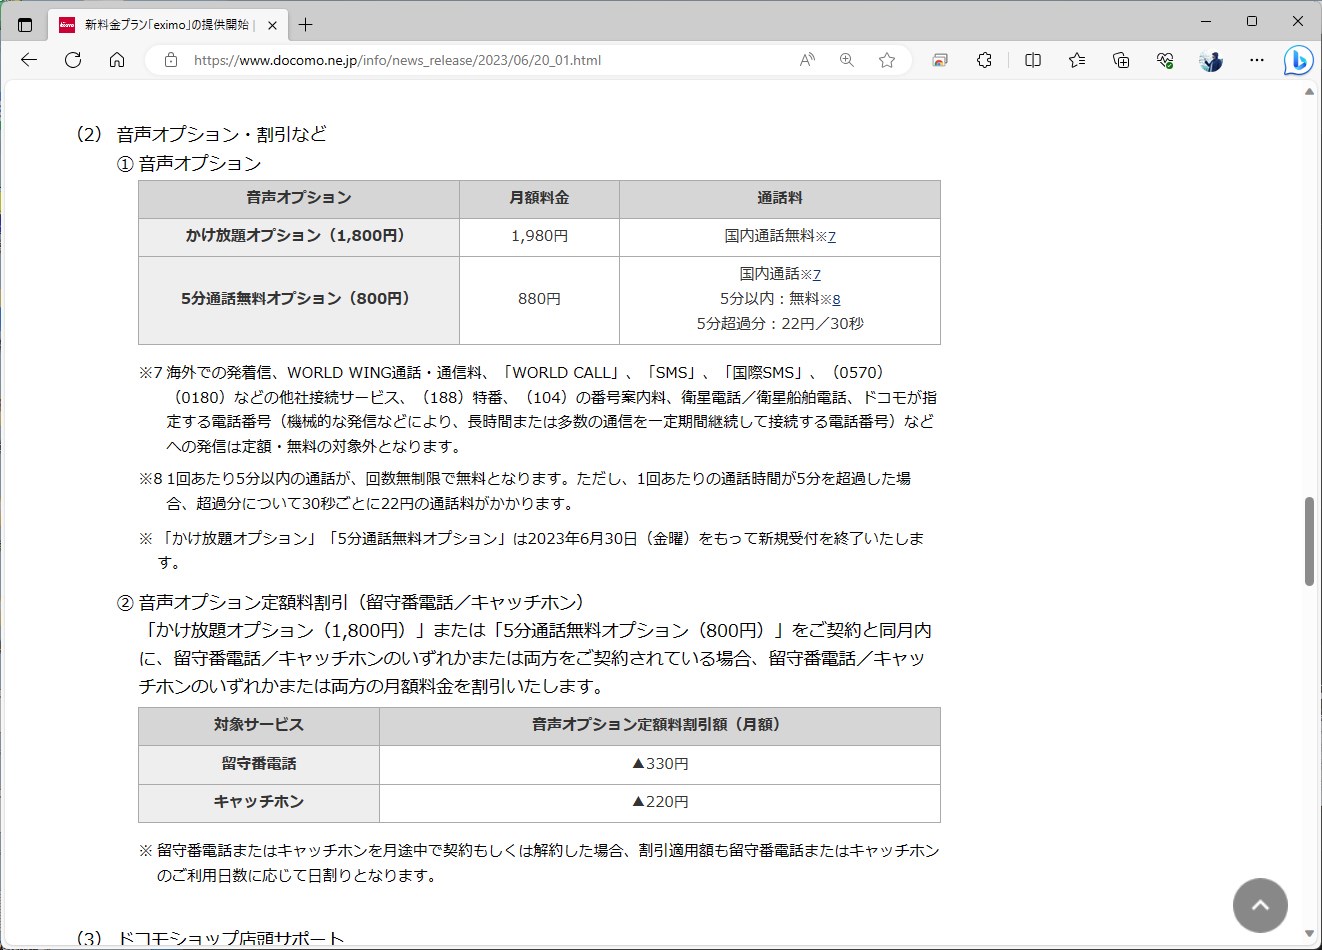View site information via the lock icon
Image resolution: width=1322 pixels, height=950 pixels.
[170, 60]
